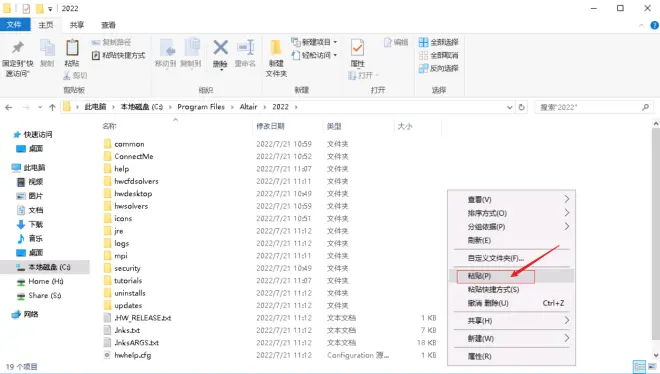Click the up-one-level arrow icon
The width and height of the screenshot is (660, 374).
[52, 107]
